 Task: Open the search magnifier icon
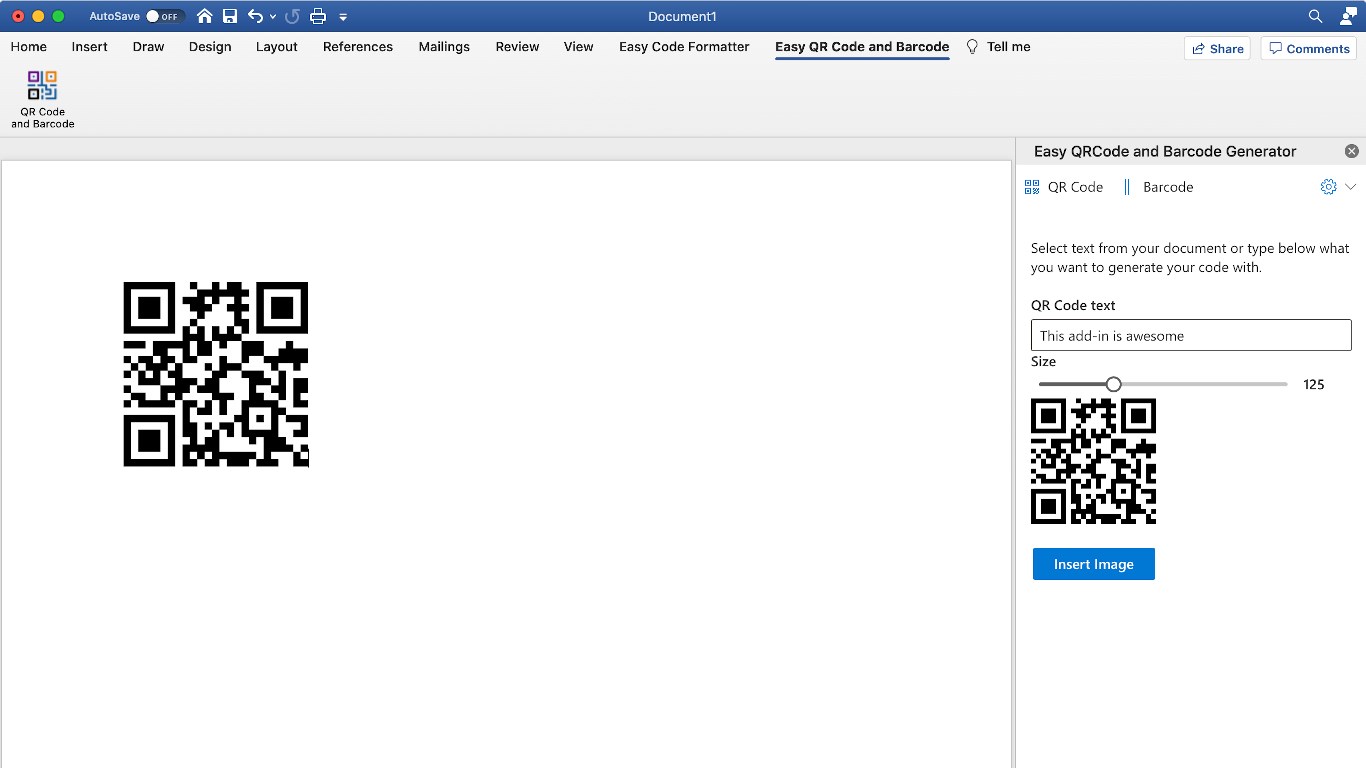(1316, 16)
